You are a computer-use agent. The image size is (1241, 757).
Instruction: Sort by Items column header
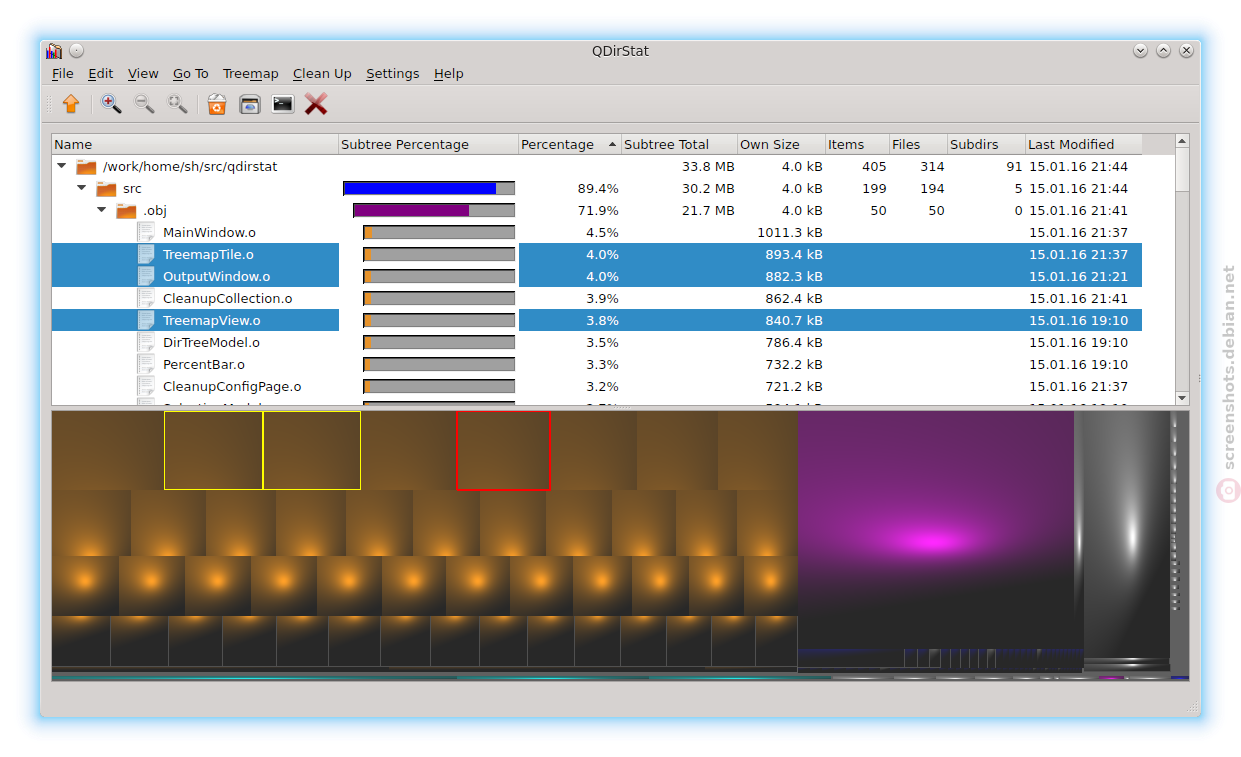coord(857,145)
